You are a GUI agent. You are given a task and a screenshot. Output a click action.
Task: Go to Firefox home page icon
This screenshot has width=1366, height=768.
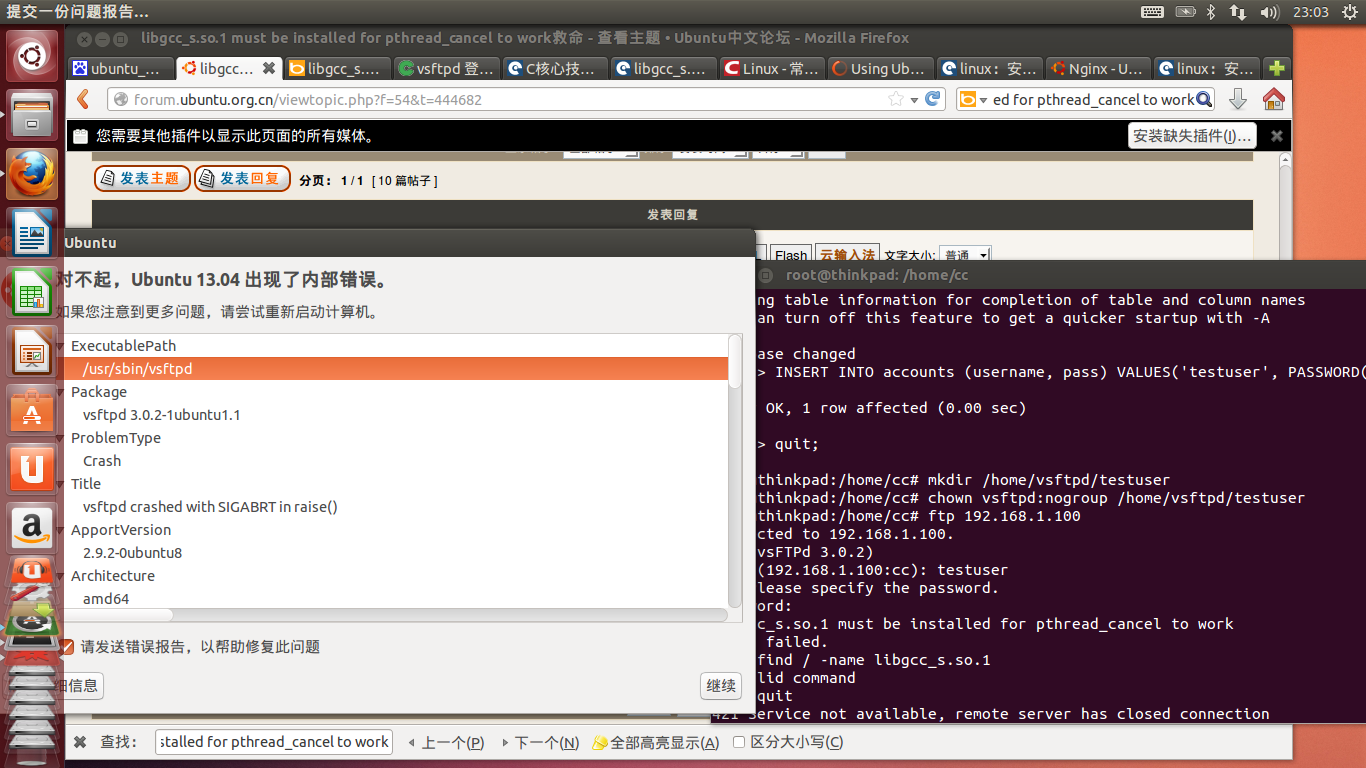pyautogui.click(x=1273, y=99)
